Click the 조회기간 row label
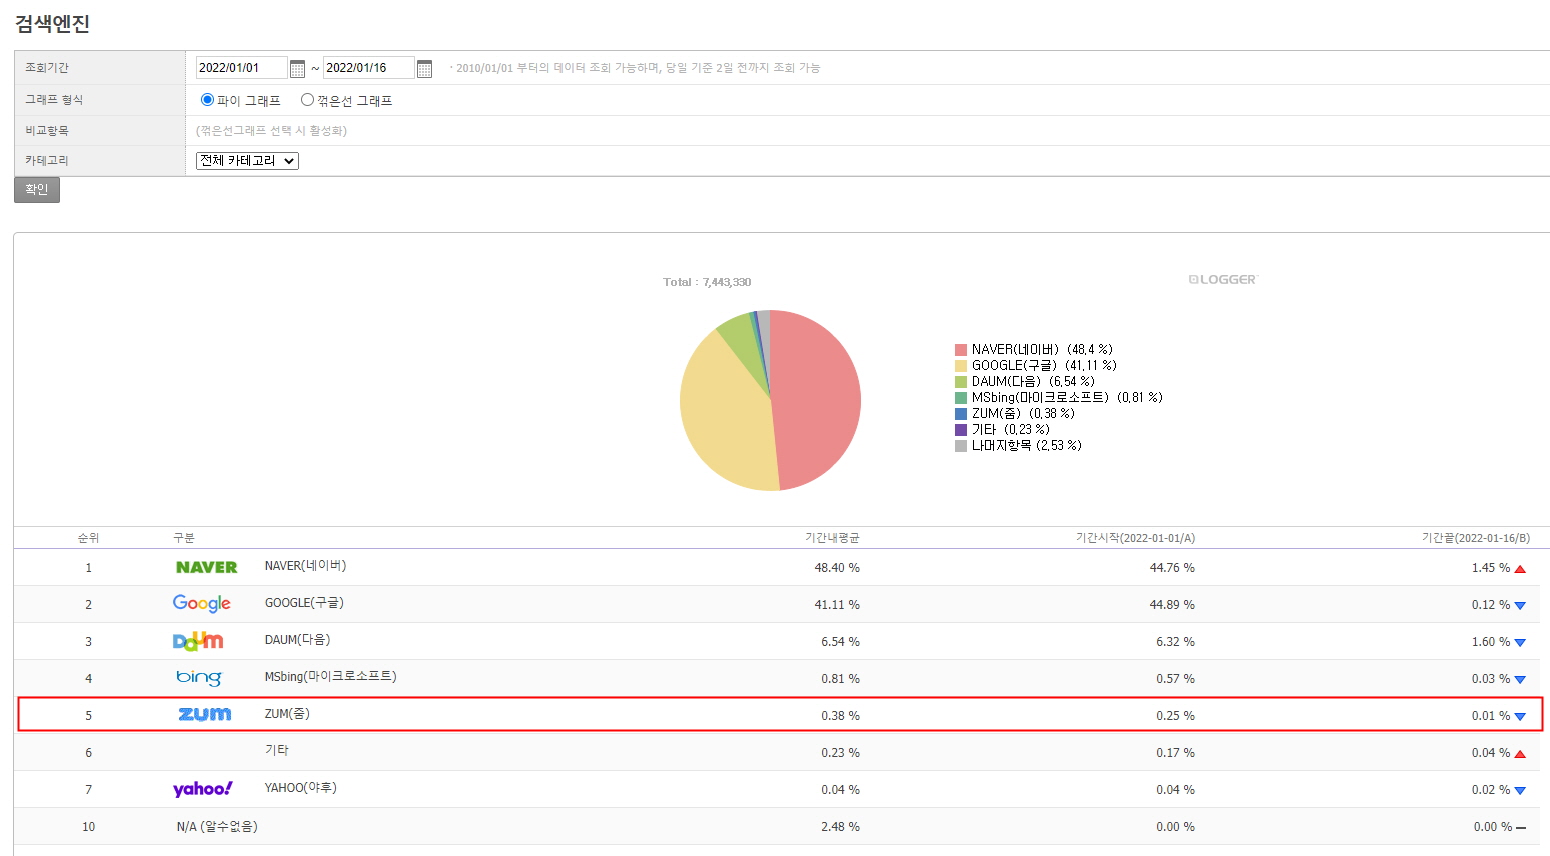1550x856 pixels. [x=47, y=68]
